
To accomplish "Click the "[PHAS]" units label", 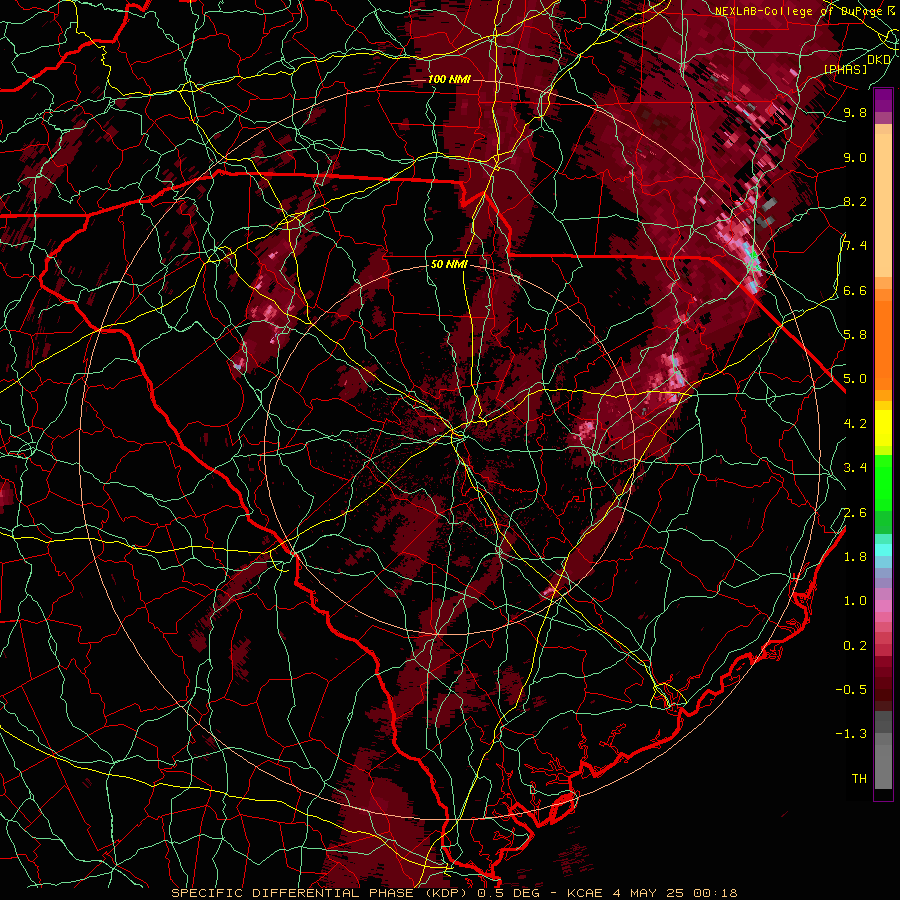I will tap(845, 69).
